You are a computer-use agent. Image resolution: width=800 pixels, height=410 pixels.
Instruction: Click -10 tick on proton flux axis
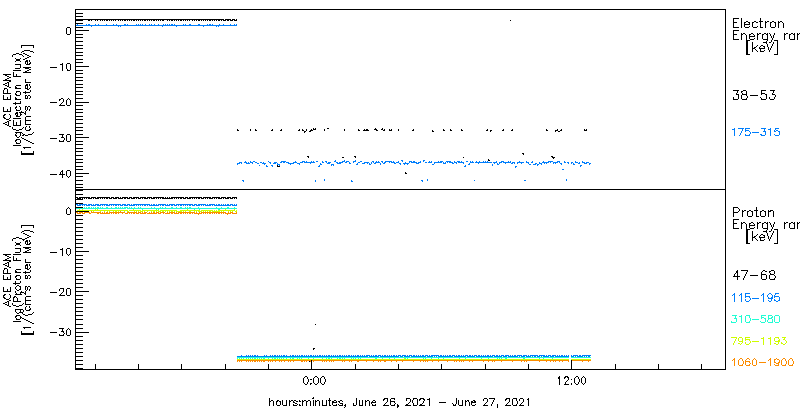pyautogui.click(x=60, y=251)
